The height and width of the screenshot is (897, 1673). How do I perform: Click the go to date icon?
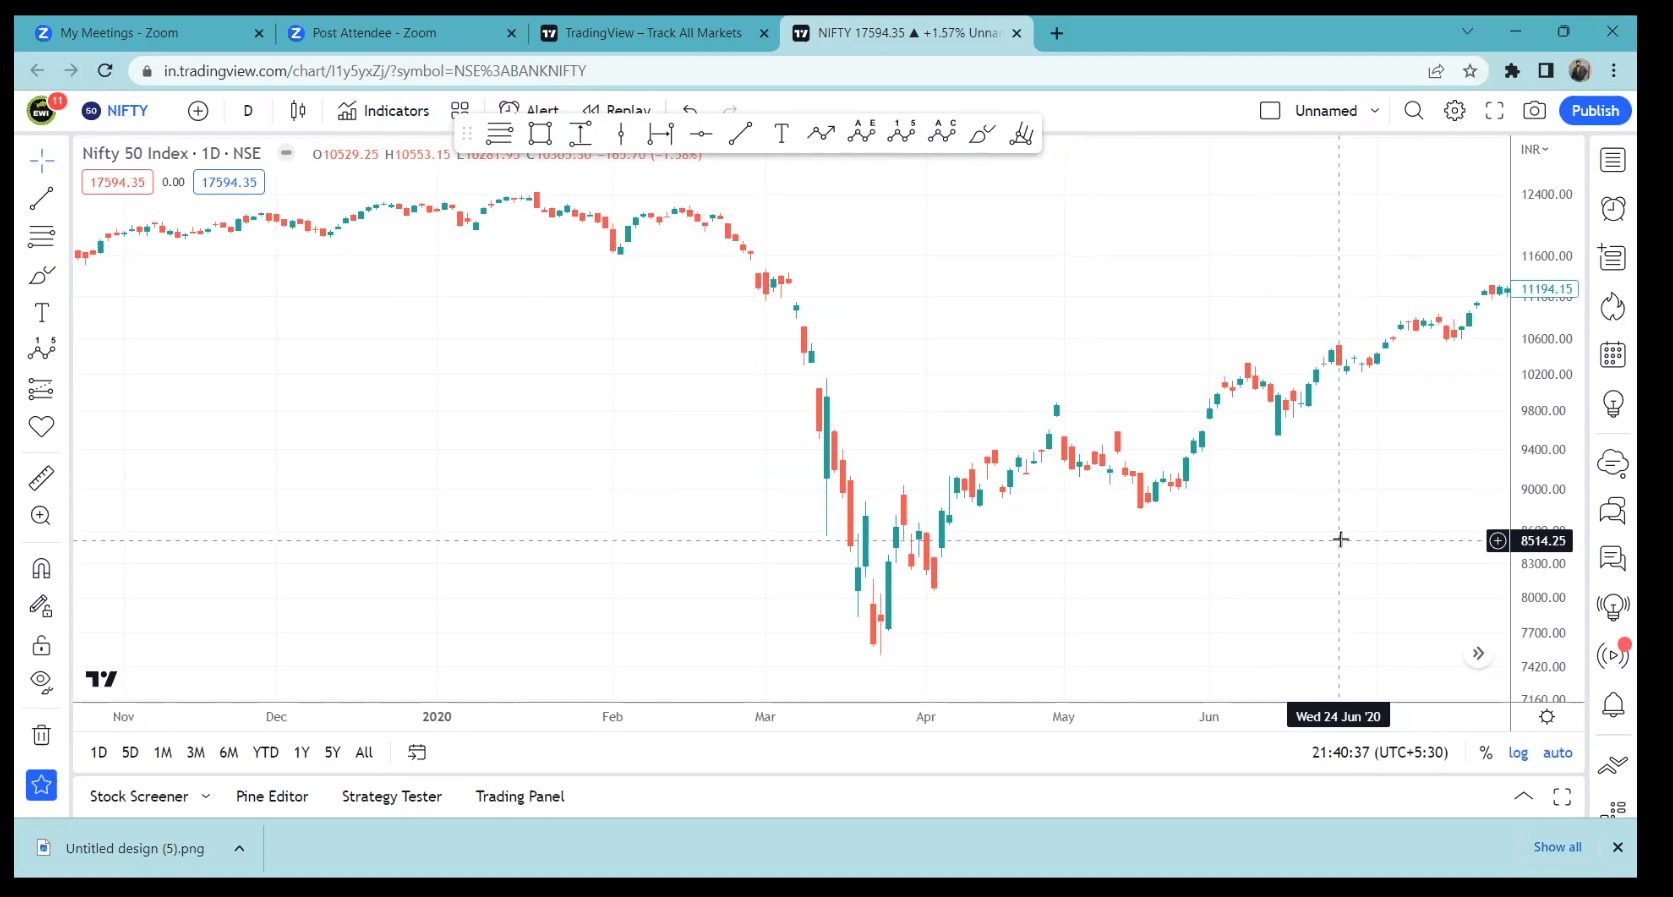(417, 753)
